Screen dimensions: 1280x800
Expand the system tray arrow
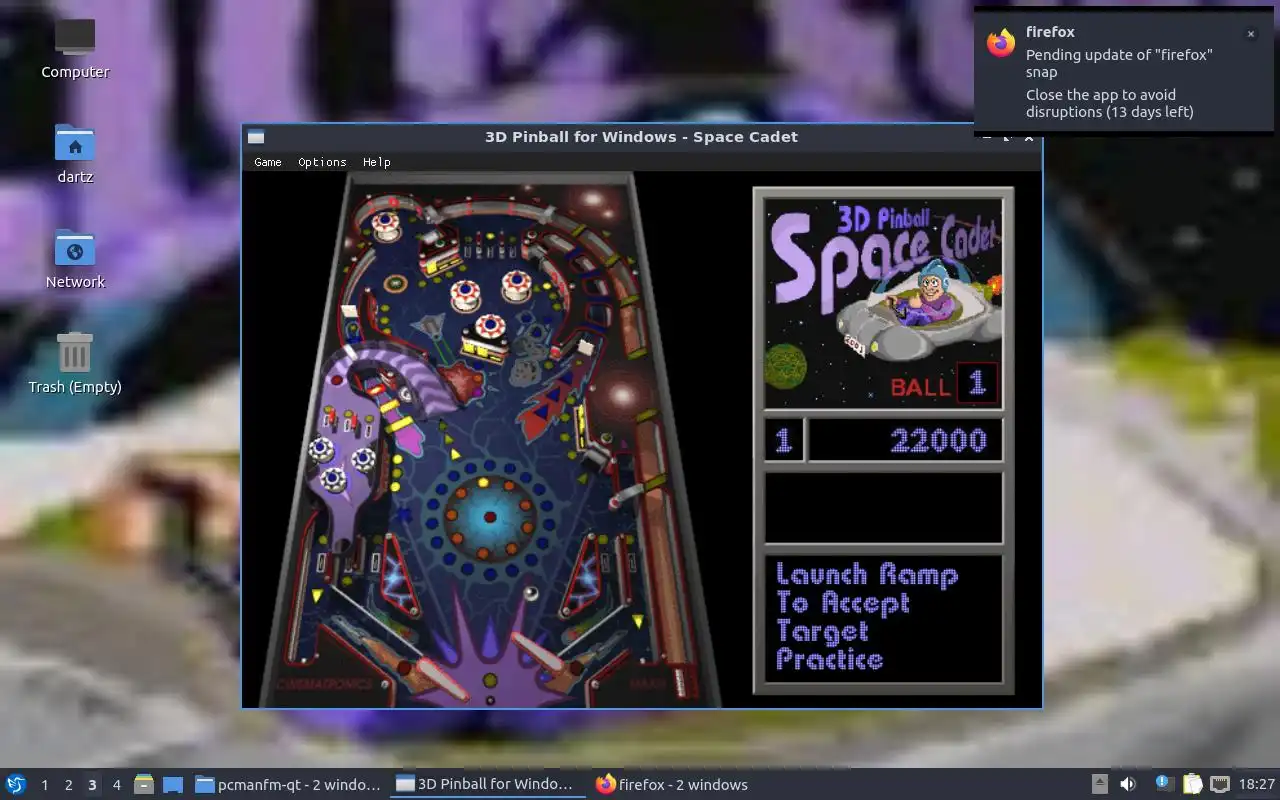tap(1100, 785)
